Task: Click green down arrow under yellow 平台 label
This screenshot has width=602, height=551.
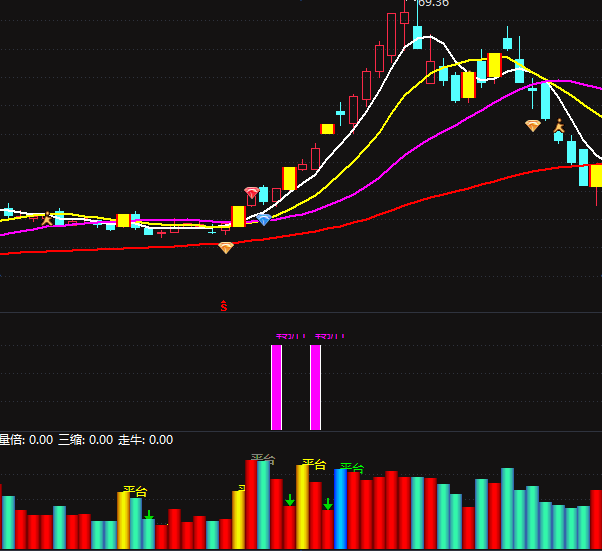Action: 149,515
